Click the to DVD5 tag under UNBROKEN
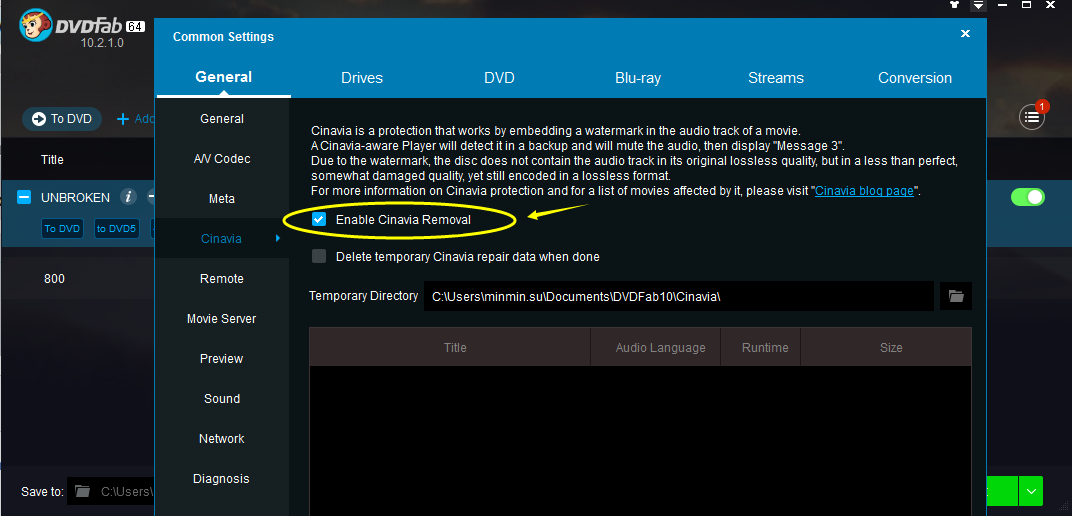The image size is (1072, 516). 117,228
